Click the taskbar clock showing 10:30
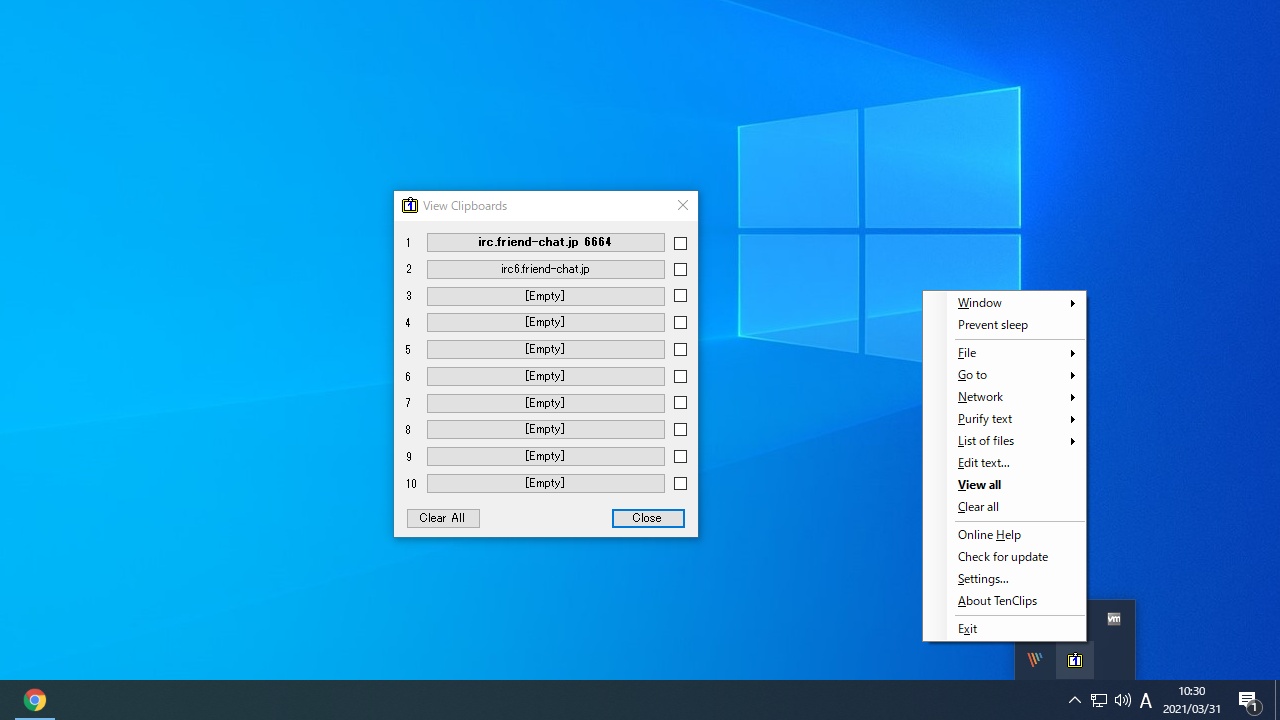1280x720 pixels. (x=1192, y=700)
